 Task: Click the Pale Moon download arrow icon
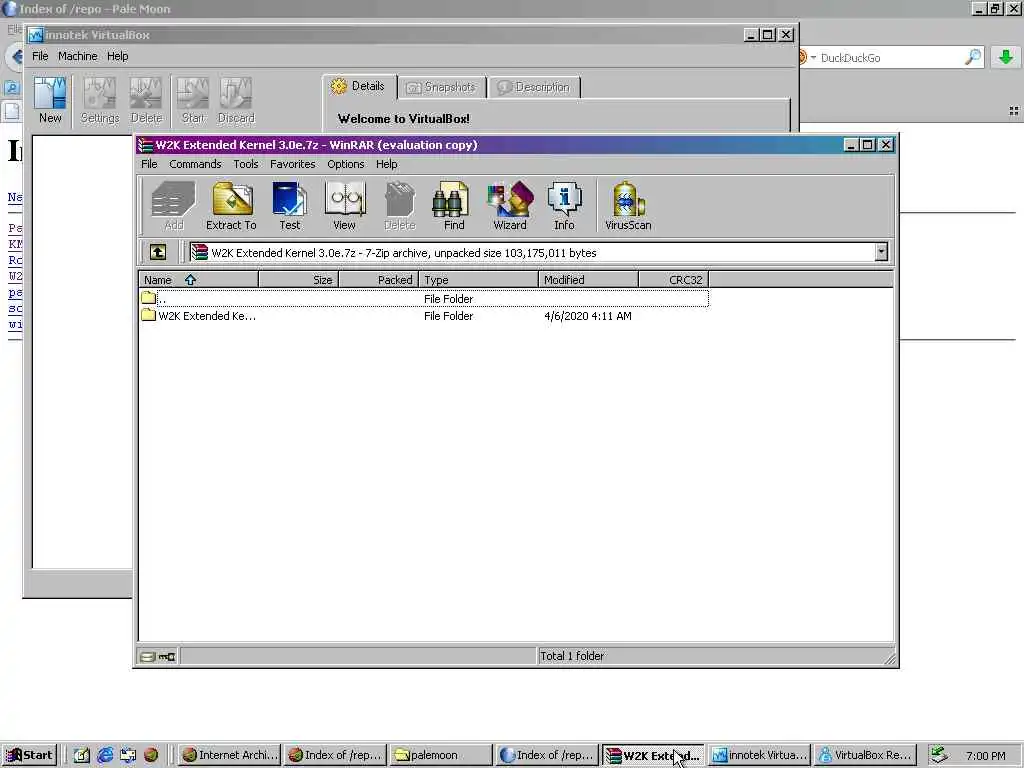click(x=1006, y=57)
